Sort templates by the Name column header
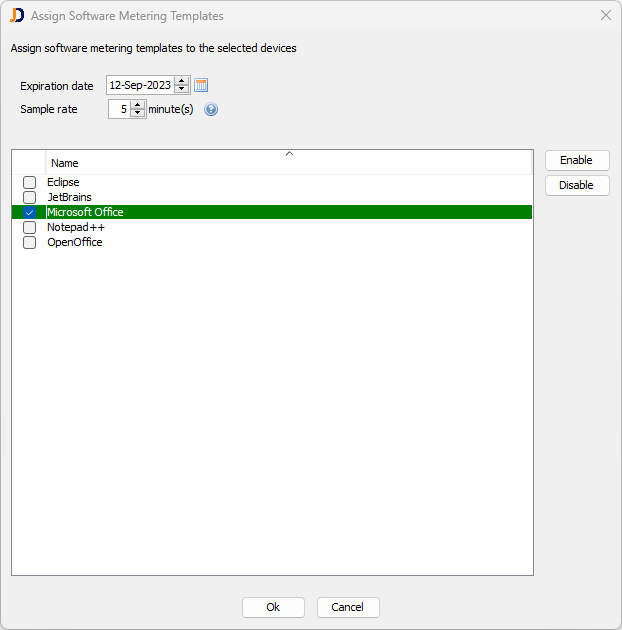The image size is (622, 630). tap(289, 163)
